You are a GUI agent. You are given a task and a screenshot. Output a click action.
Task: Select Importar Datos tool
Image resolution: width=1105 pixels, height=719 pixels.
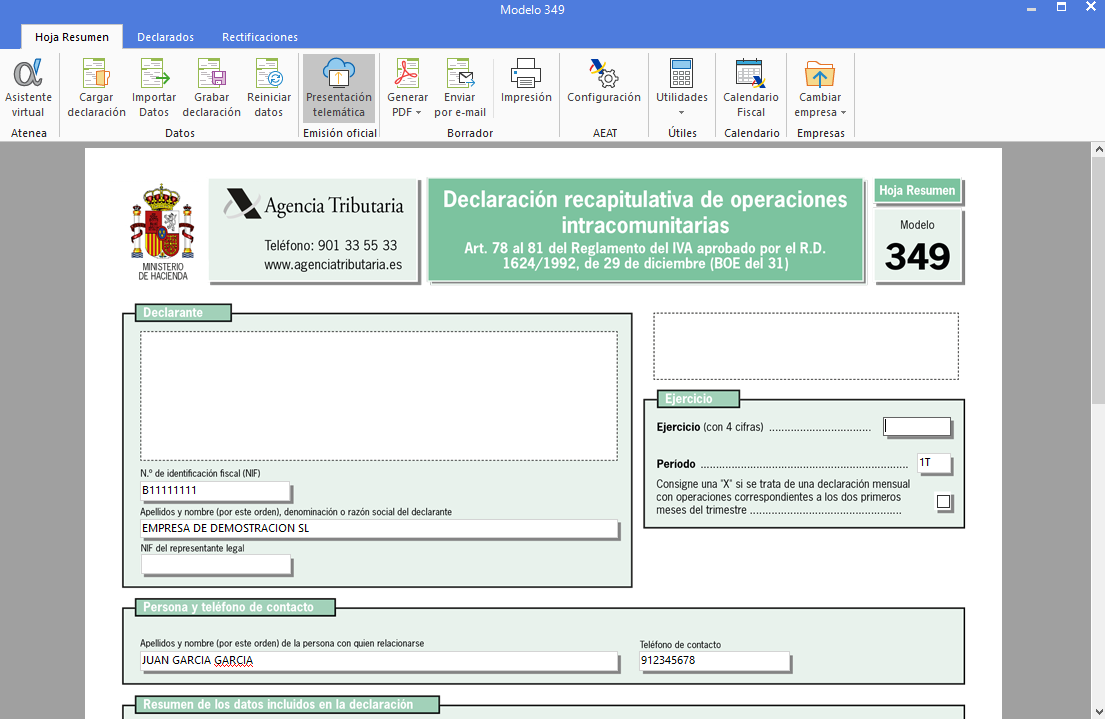pyautogui.click(x=154, y=87)
